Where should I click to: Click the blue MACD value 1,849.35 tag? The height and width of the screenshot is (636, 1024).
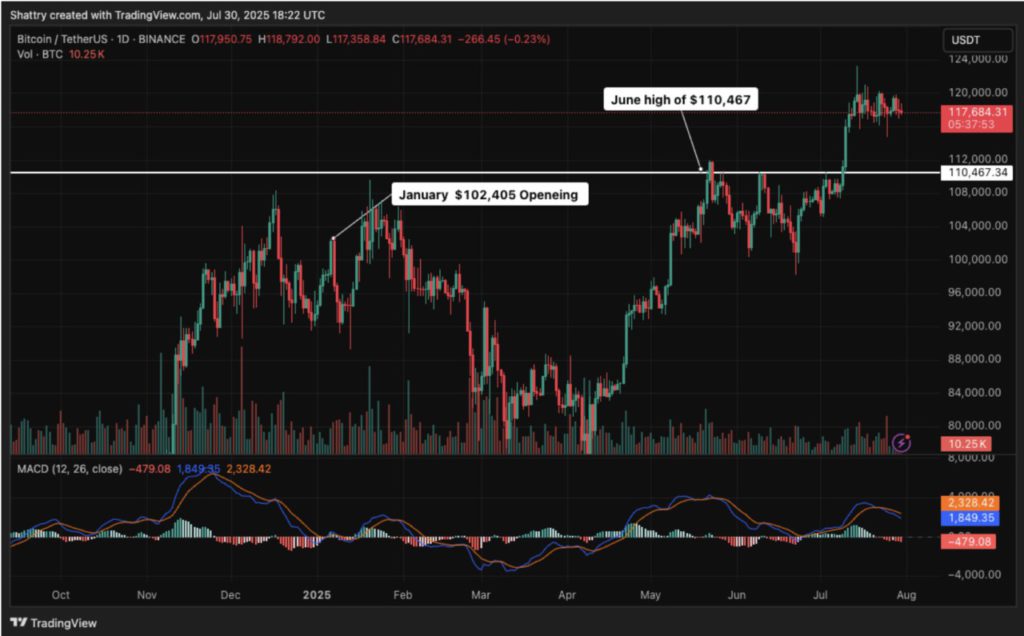tap(970, 520)
